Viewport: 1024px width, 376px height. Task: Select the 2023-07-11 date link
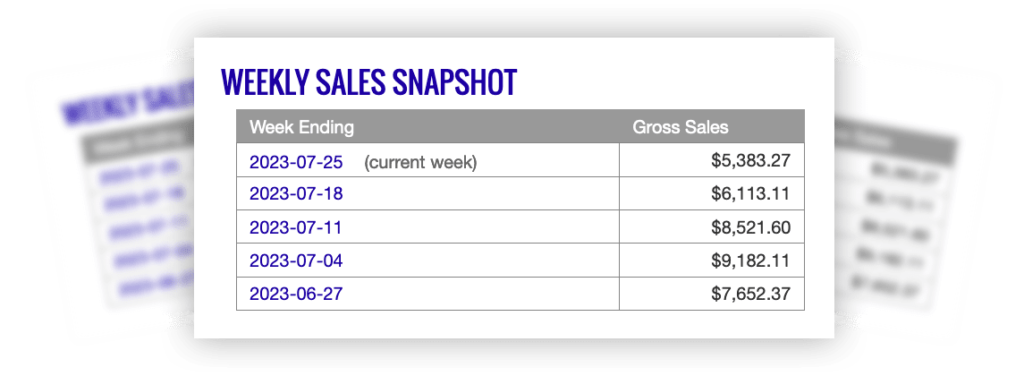click(x=296, y=227)
